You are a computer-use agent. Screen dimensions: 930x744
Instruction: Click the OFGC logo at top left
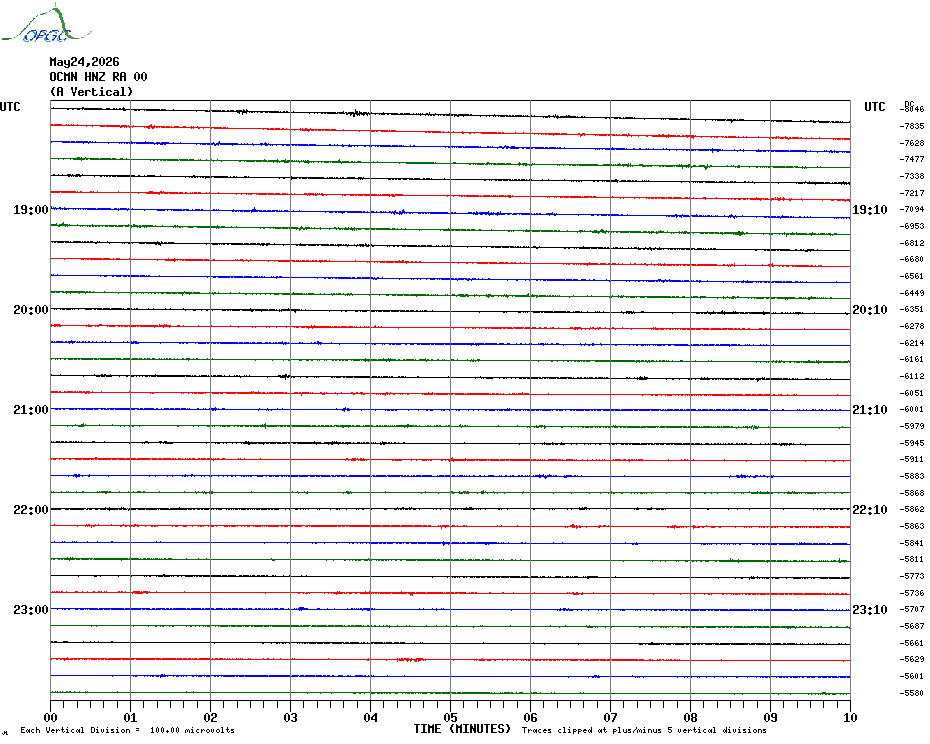(x=47, y=24)
